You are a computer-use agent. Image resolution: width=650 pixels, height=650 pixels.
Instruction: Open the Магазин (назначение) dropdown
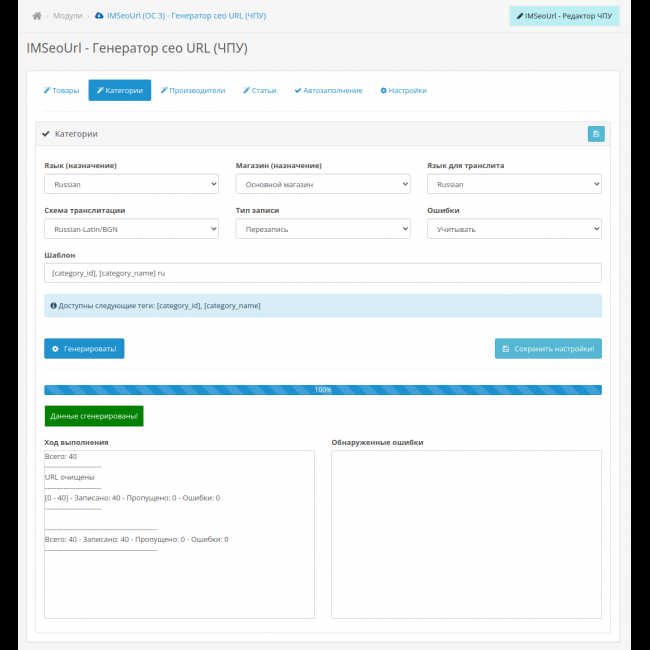point(323,184)
